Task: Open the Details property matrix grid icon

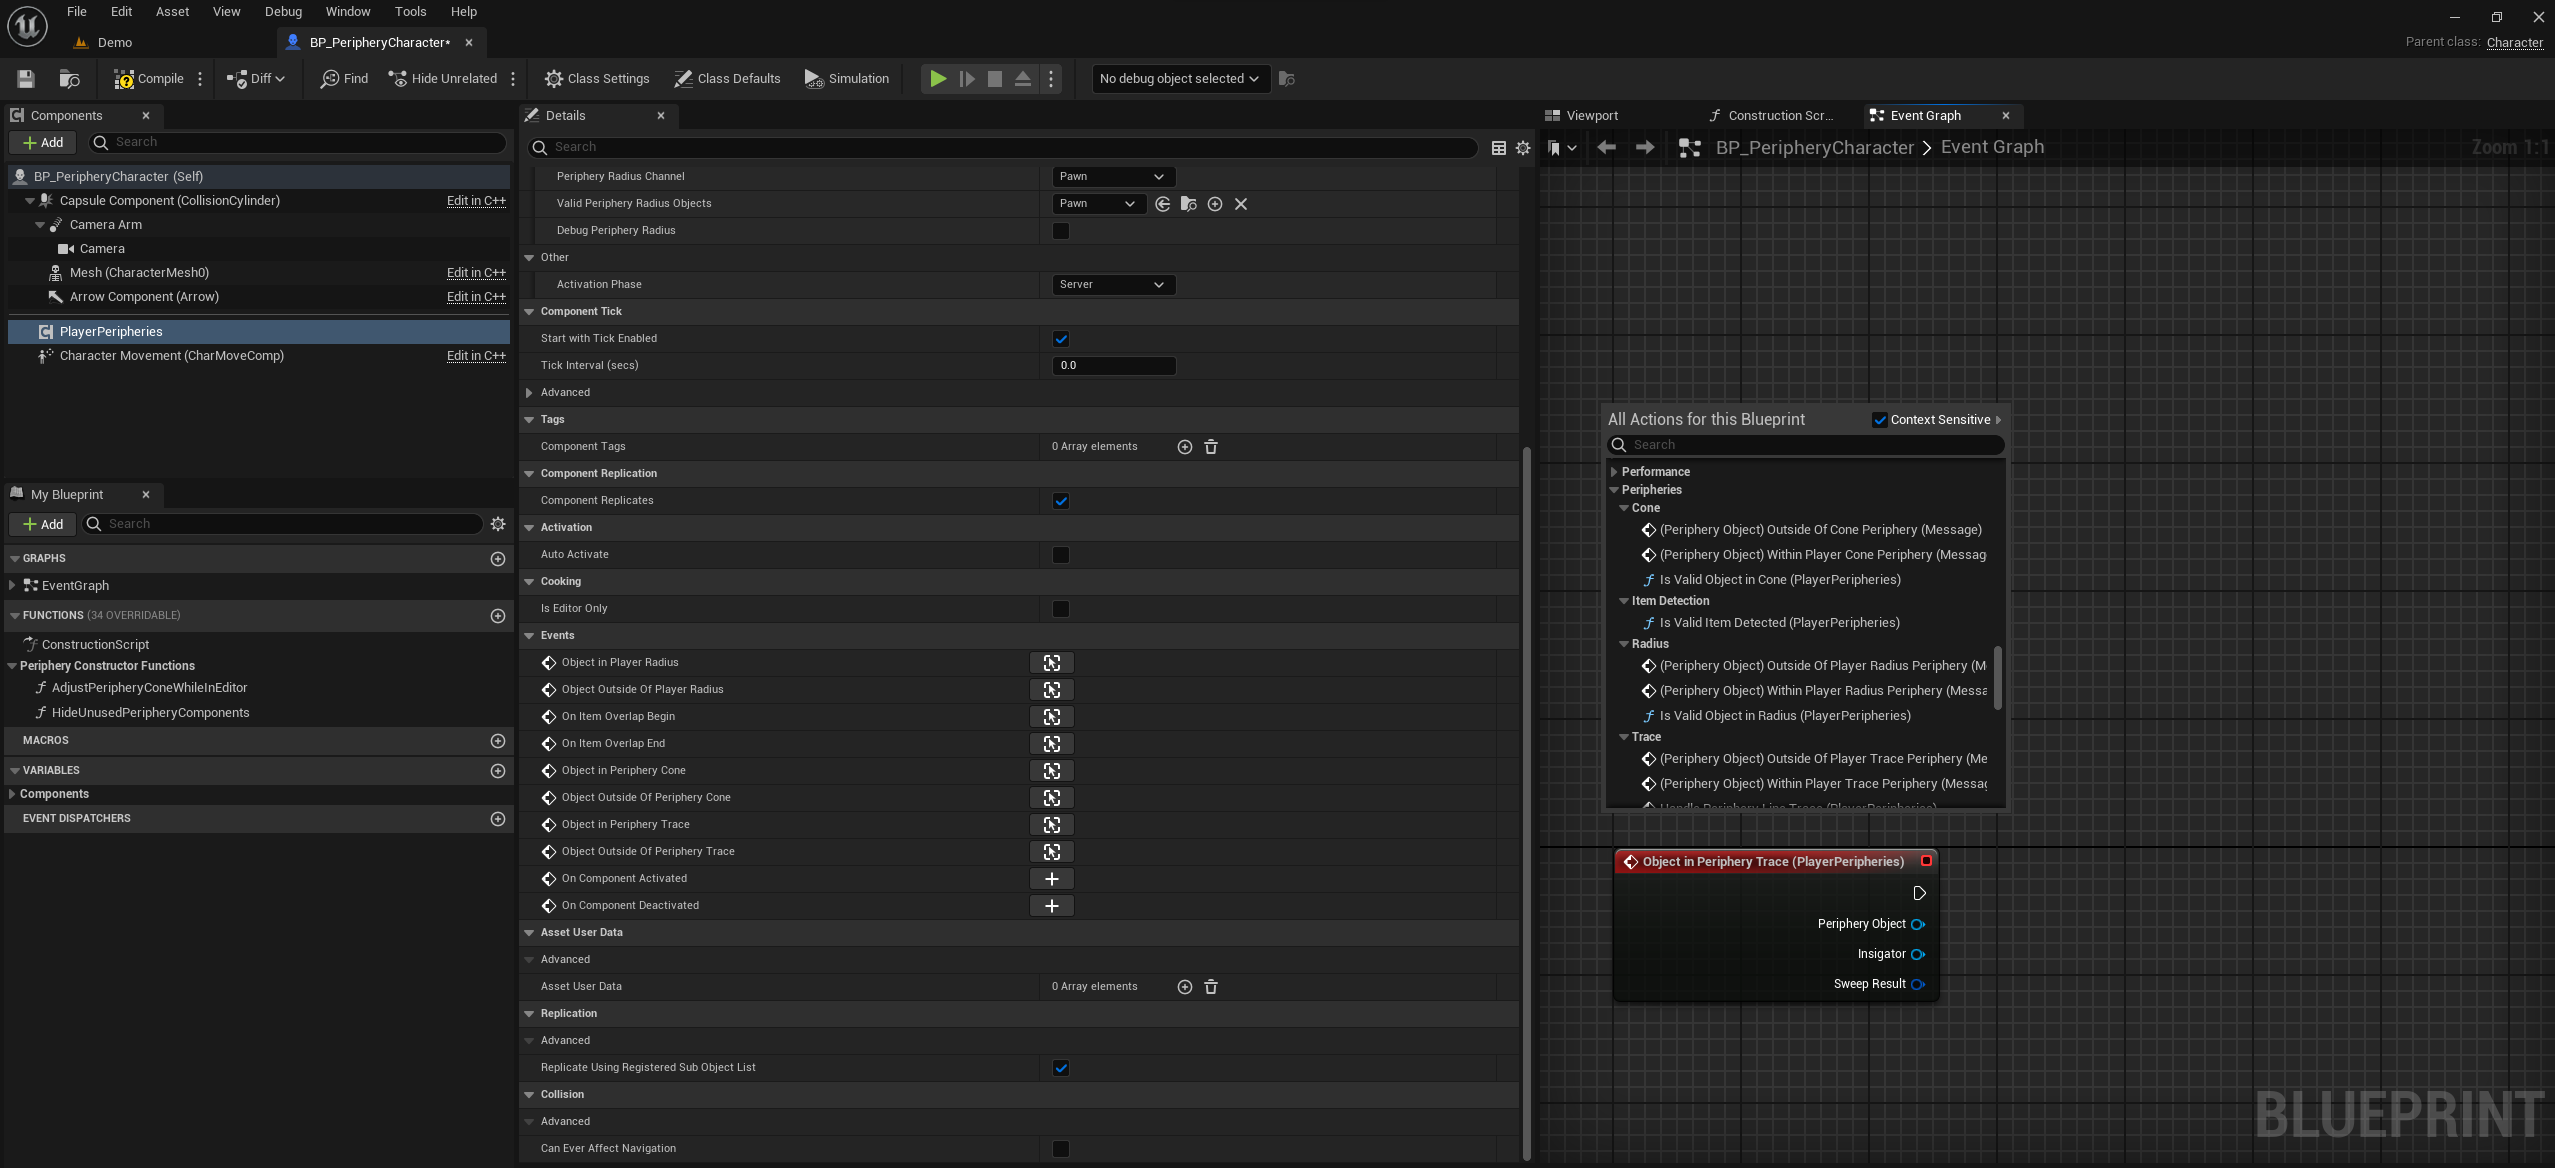Action: point(1499,148)
